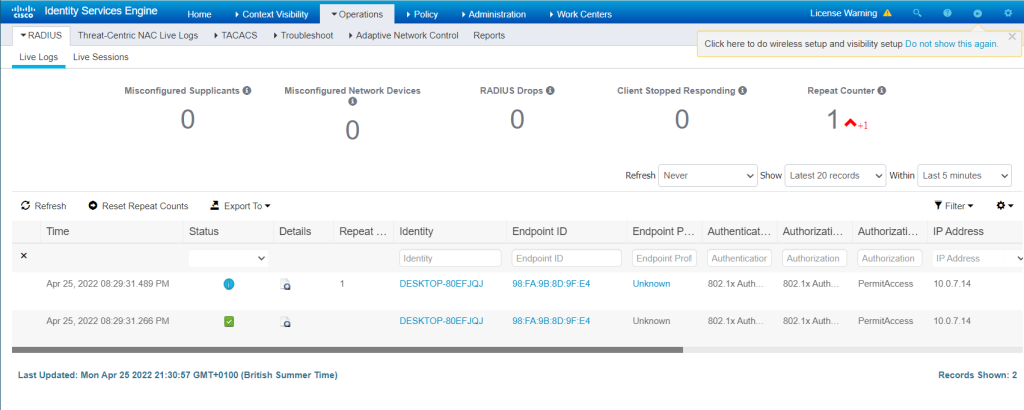Click green check status icon for 08:29:31.266 row

(229, 321)
